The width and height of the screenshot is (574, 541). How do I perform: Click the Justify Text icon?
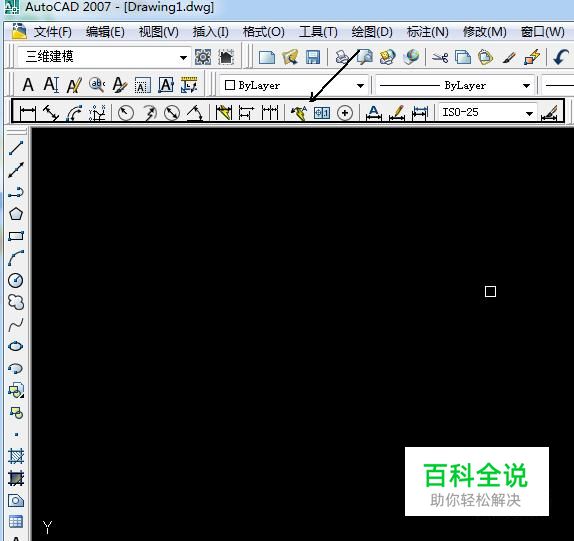[x=166, y=85]
